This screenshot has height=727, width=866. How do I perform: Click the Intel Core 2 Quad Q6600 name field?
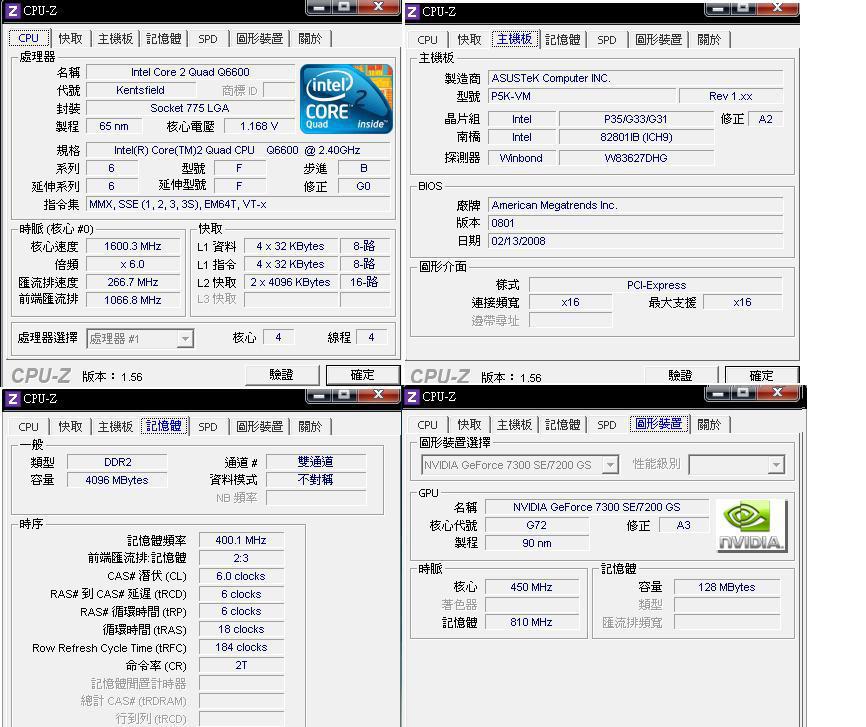pos(190,72)
